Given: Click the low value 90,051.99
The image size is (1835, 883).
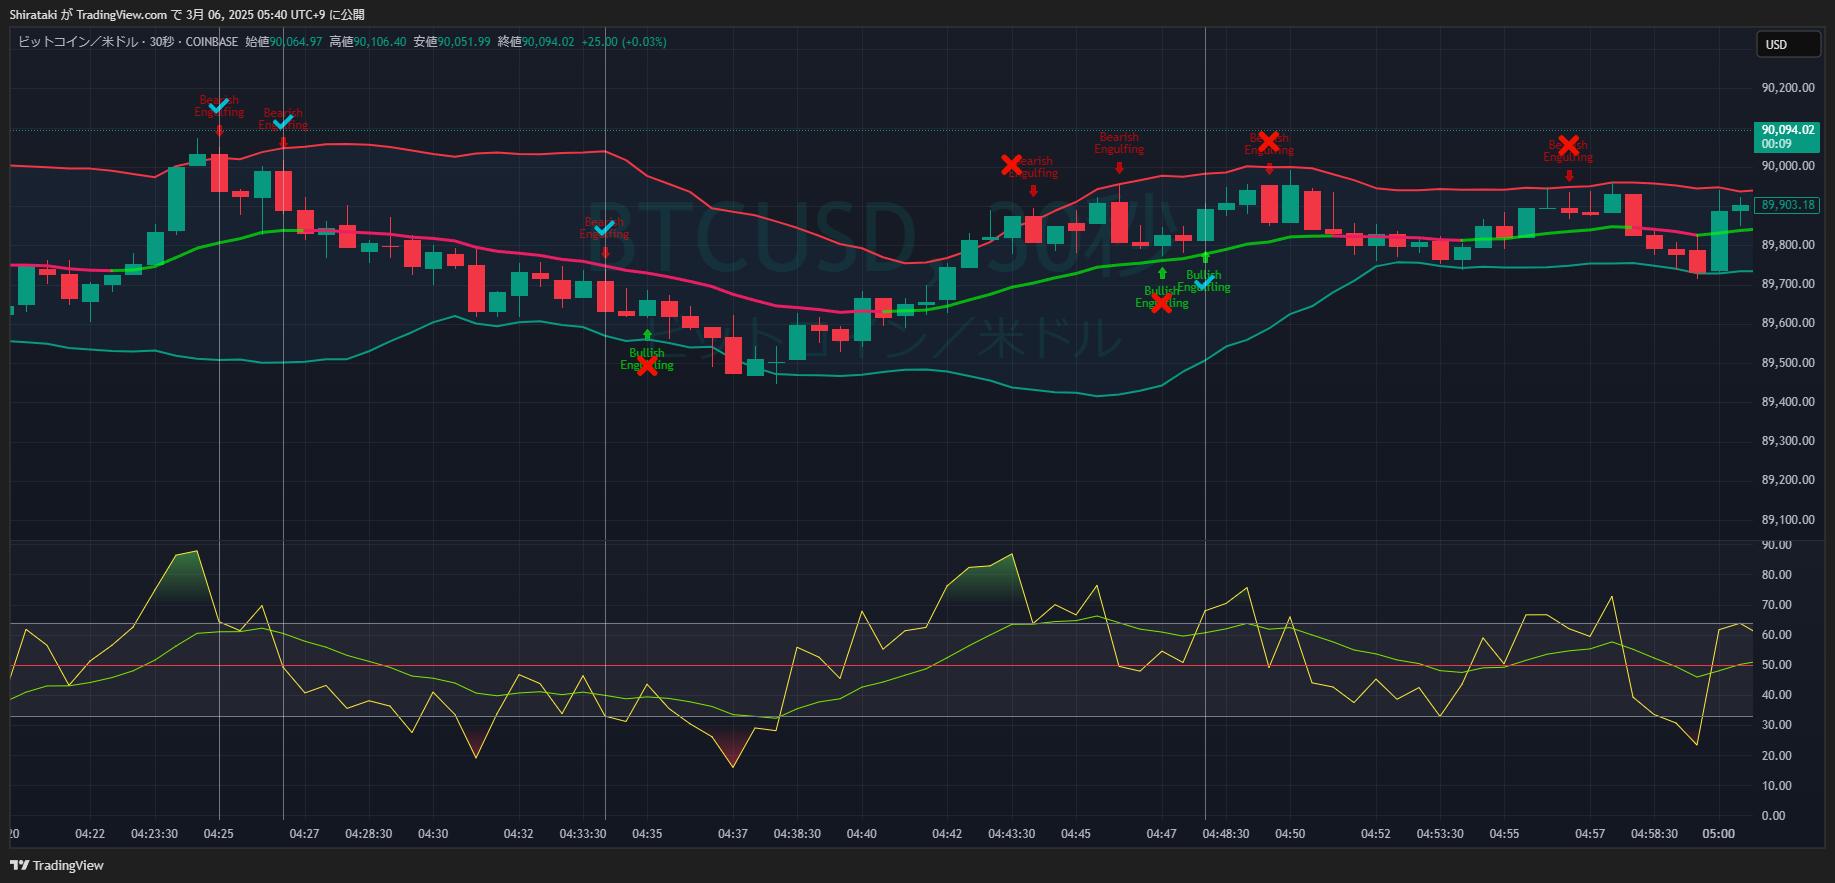Looking at the screenshot, I should pyautogui.click(x=464, y=42).
